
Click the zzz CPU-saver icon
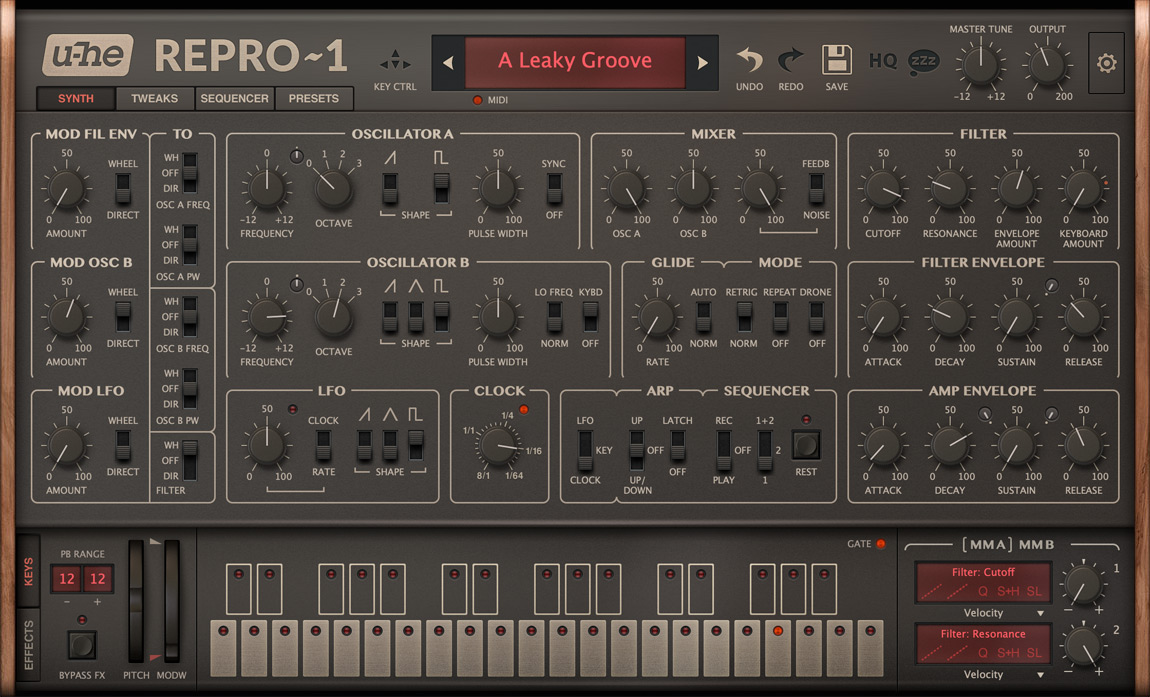tap(923, 60)
